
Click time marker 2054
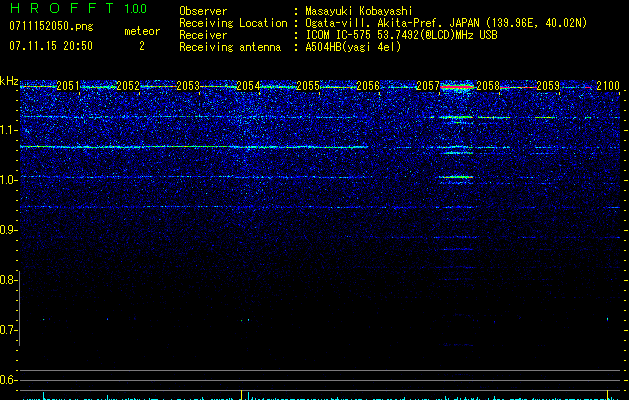248,85
